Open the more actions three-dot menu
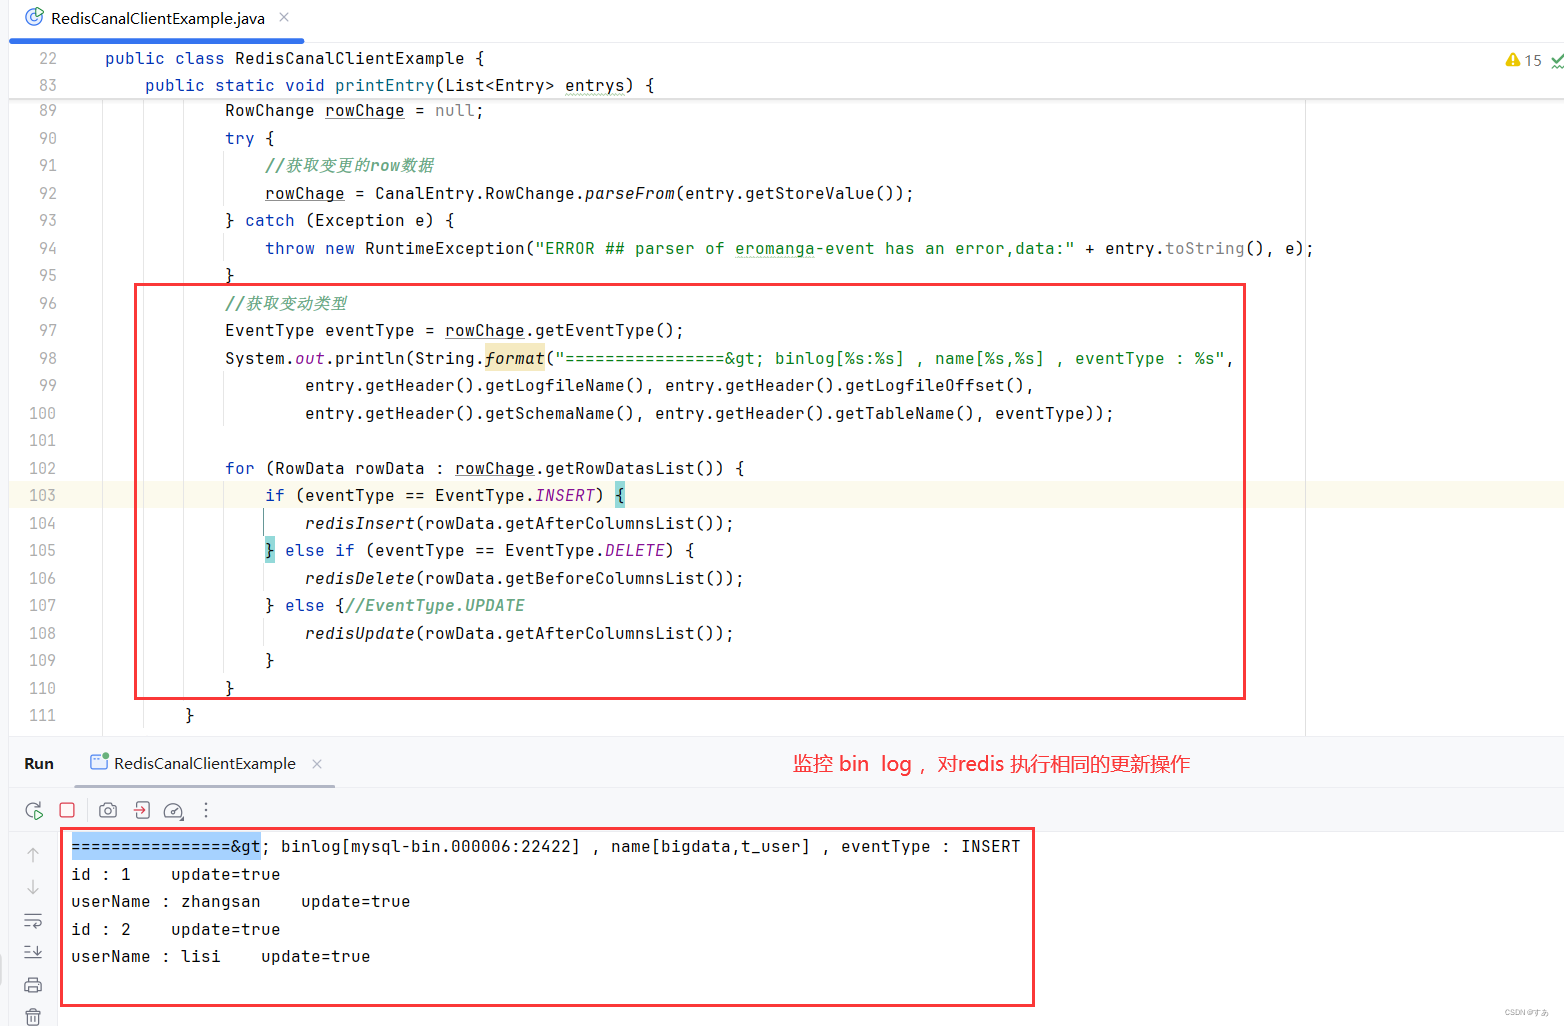 tap(206, 810)
